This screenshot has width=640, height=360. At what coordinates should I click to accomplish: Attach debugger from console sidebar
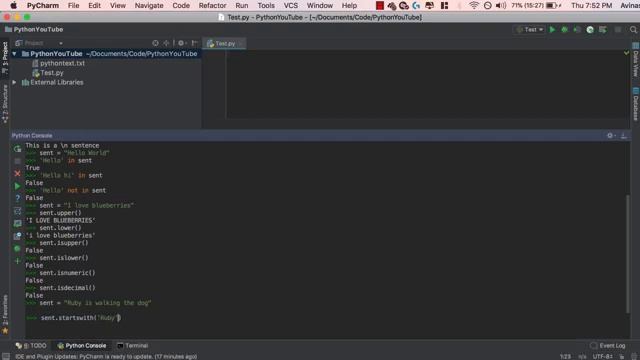18,249
